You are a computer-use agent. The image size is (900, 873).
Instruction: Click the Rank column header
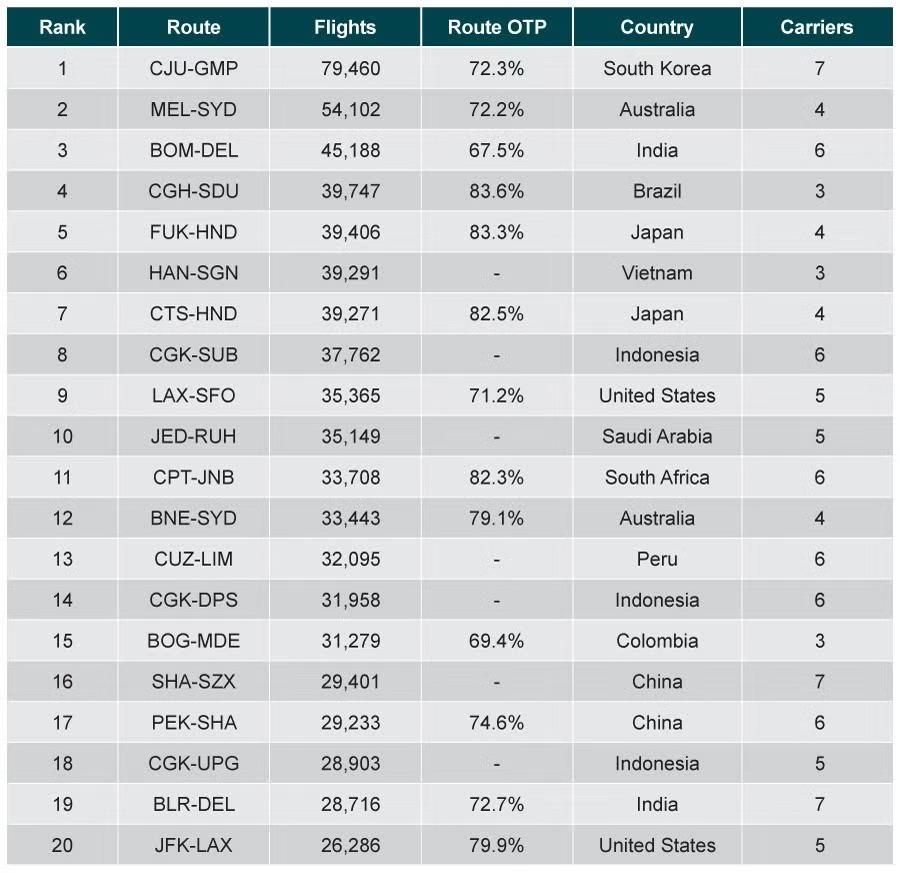(x=62, y=27)
